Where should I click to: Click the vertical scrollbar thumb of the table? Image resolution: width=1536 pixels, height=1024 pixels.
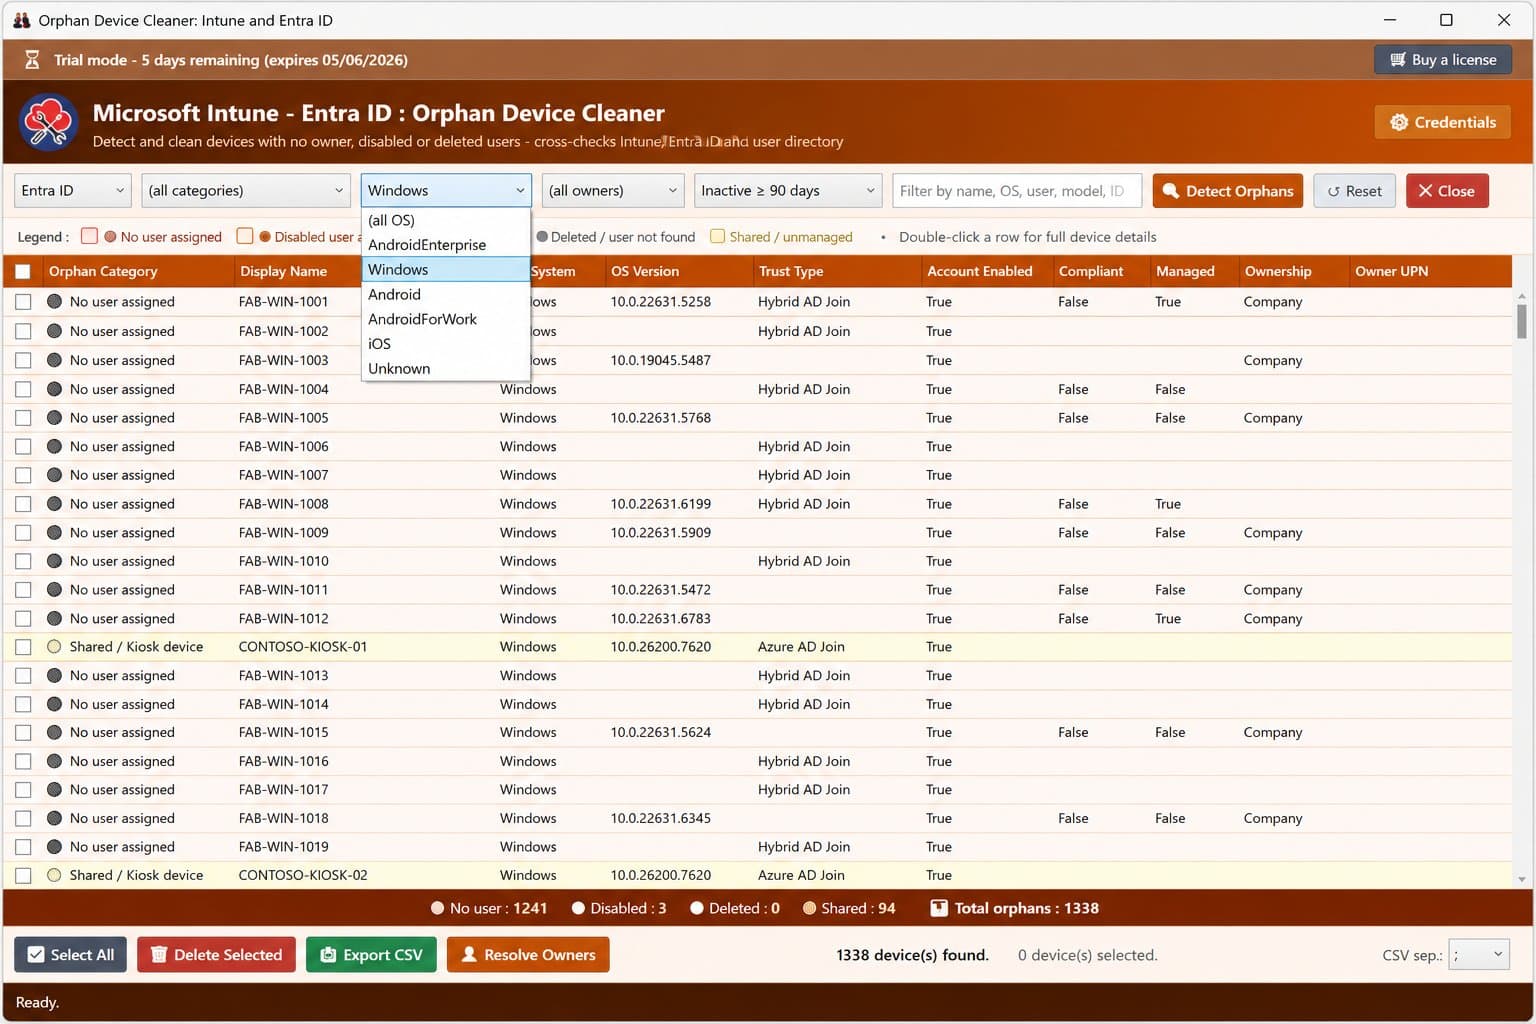click(x=1521, y=322)
